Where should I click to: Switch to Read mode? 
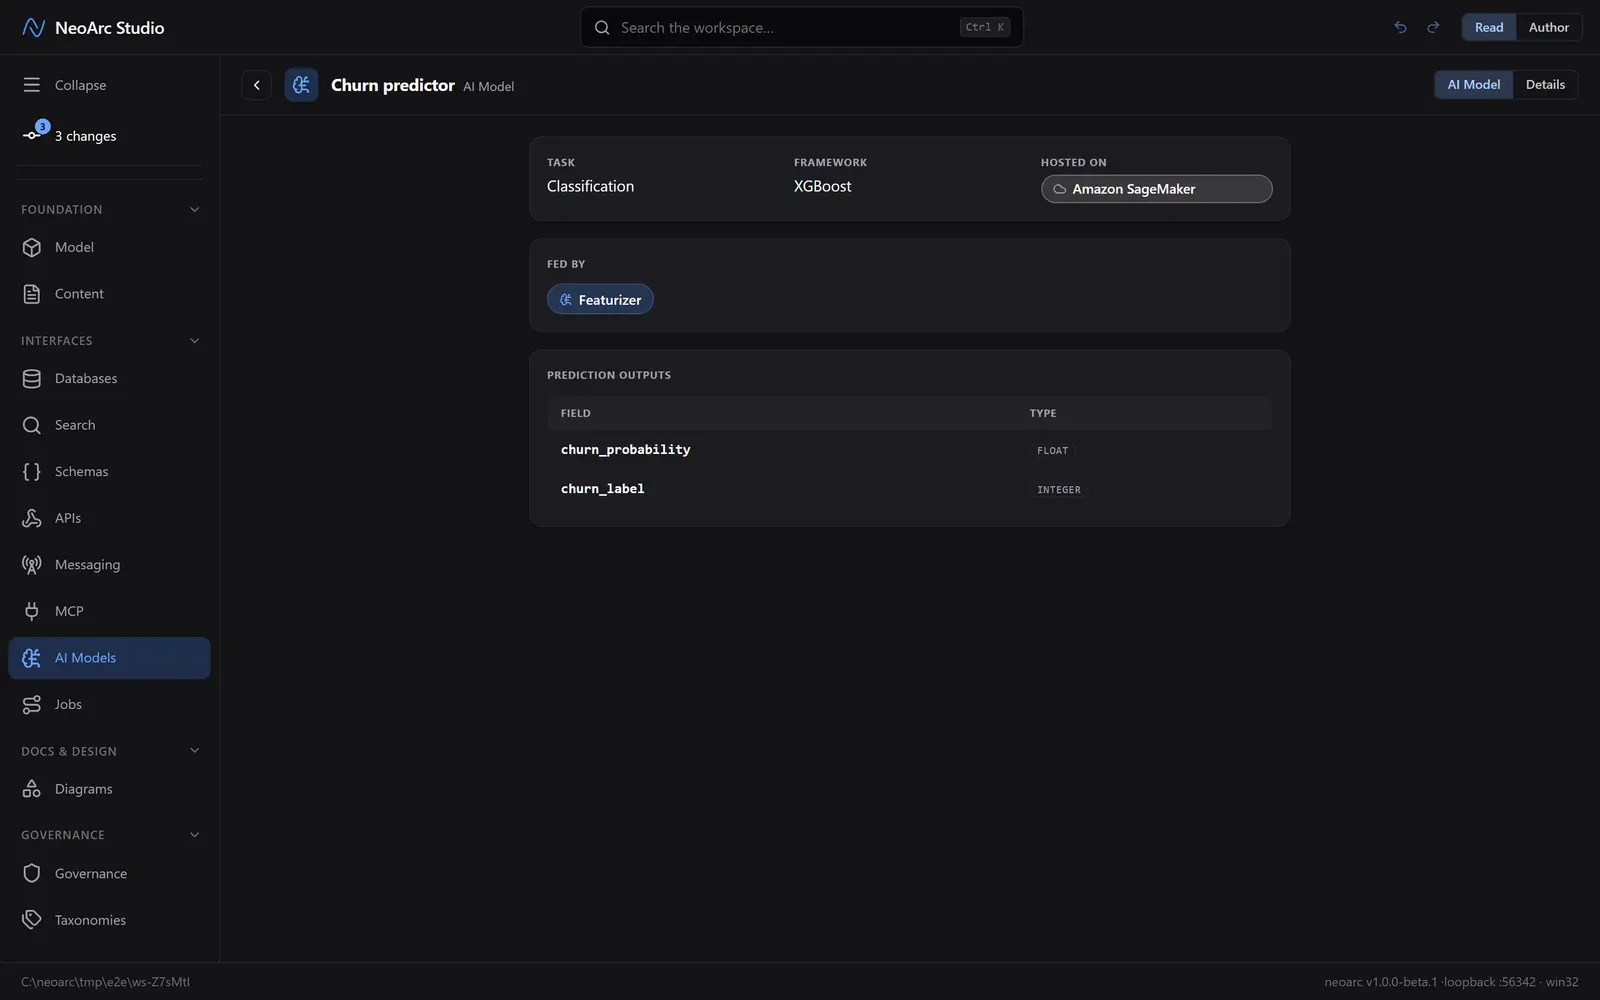(x=1489, y=27)
